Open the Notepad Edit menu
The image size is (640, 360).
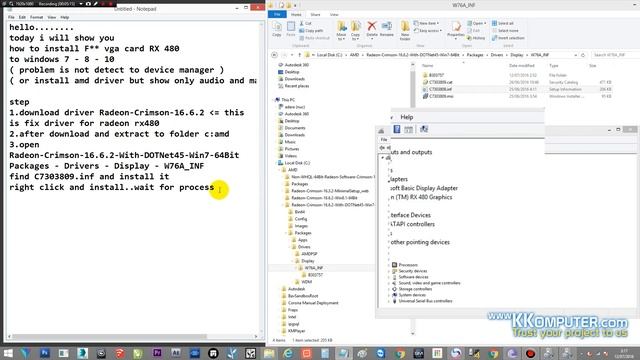[22, 17]
